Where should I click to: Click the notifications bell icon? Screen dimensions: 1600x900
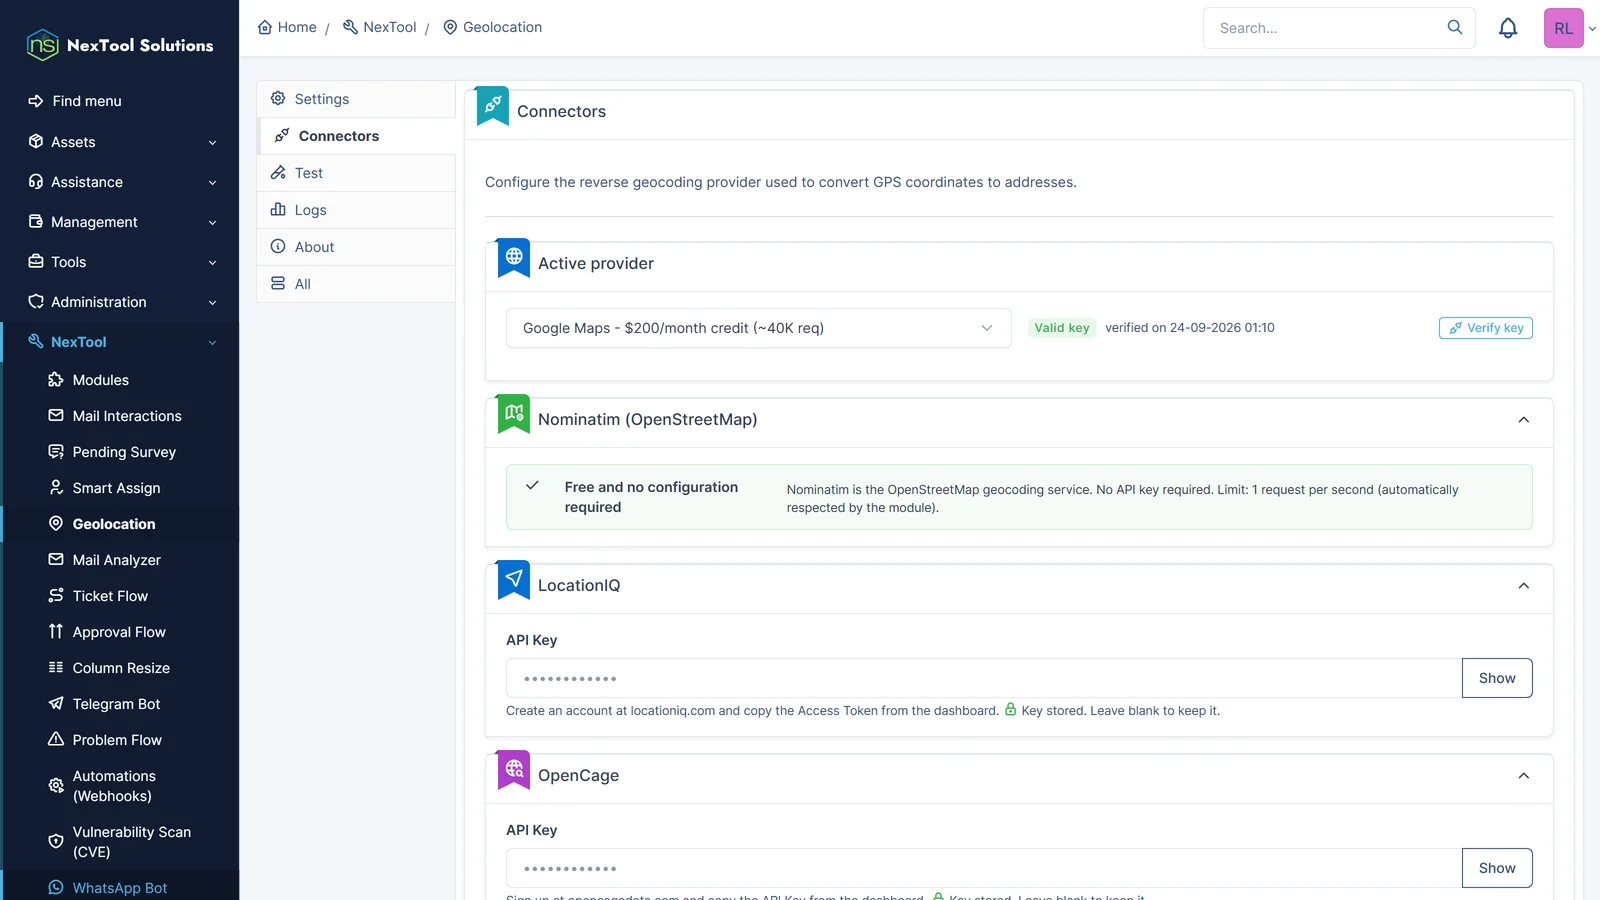click(1508, 28)
